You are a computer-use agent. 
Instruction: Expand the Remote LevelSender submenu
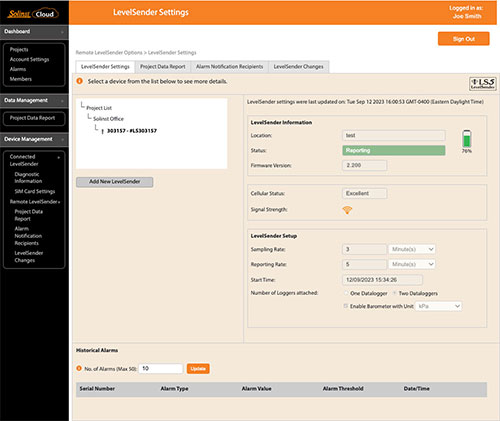(x=59, y=202)
